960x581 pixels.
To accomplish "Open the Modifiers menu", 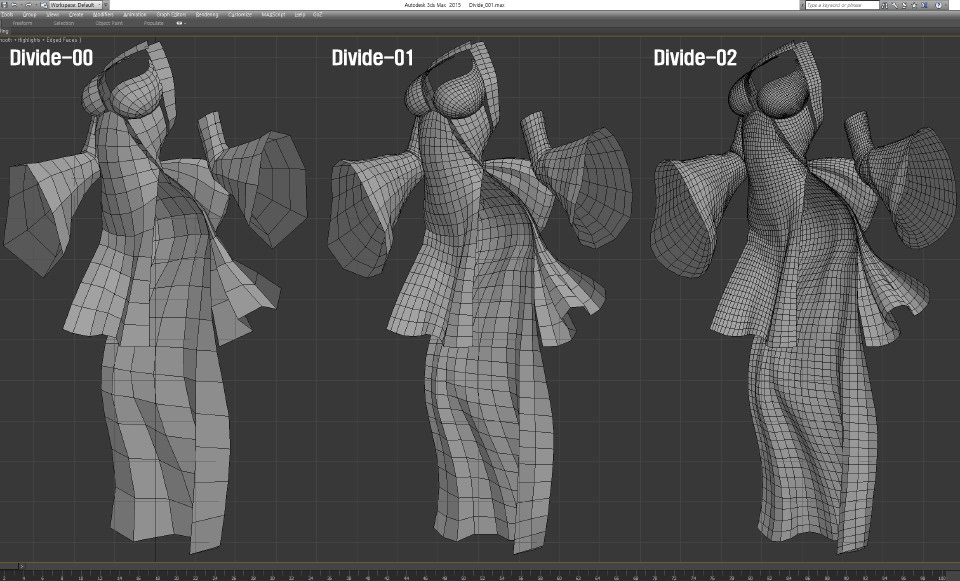I will point(103,14).
